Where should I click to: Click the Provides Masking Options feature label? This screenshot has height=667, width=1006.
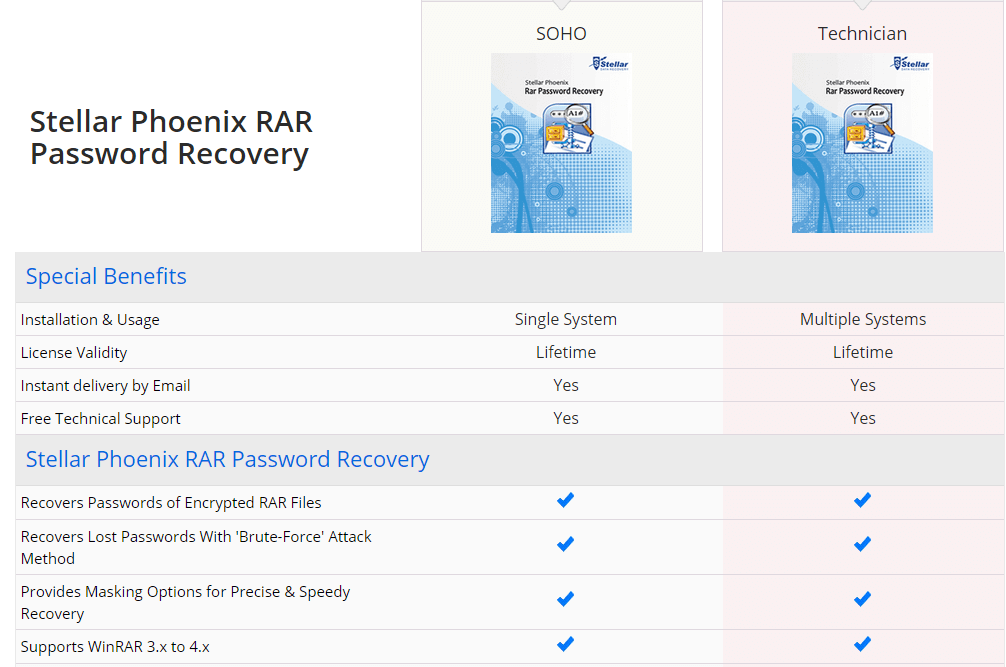pos(185,603)
